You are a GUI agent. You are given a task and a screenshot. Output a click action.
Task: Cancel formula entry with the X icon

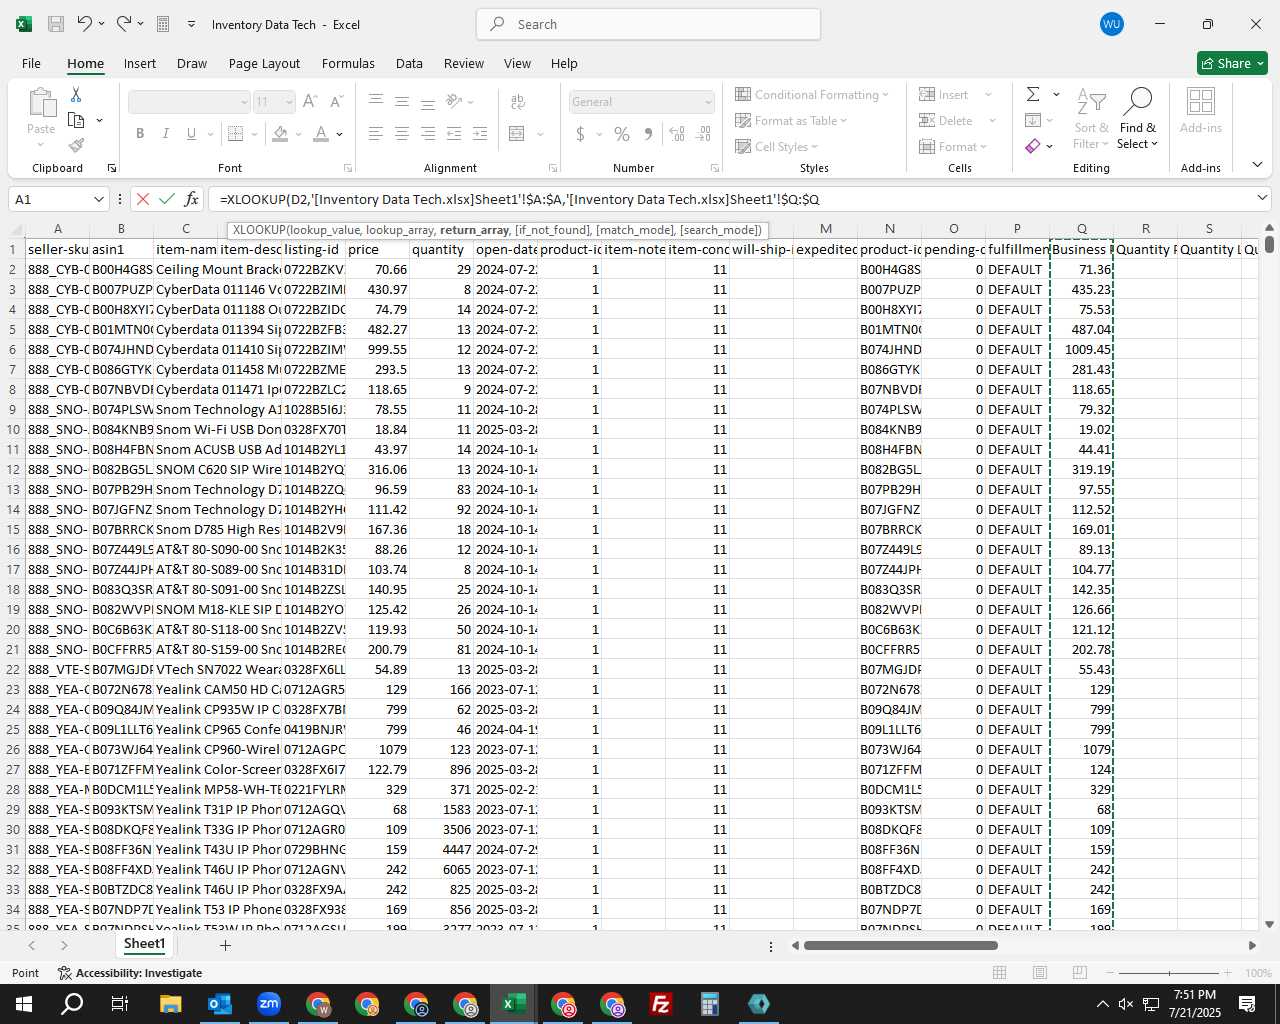pos(143,199)
